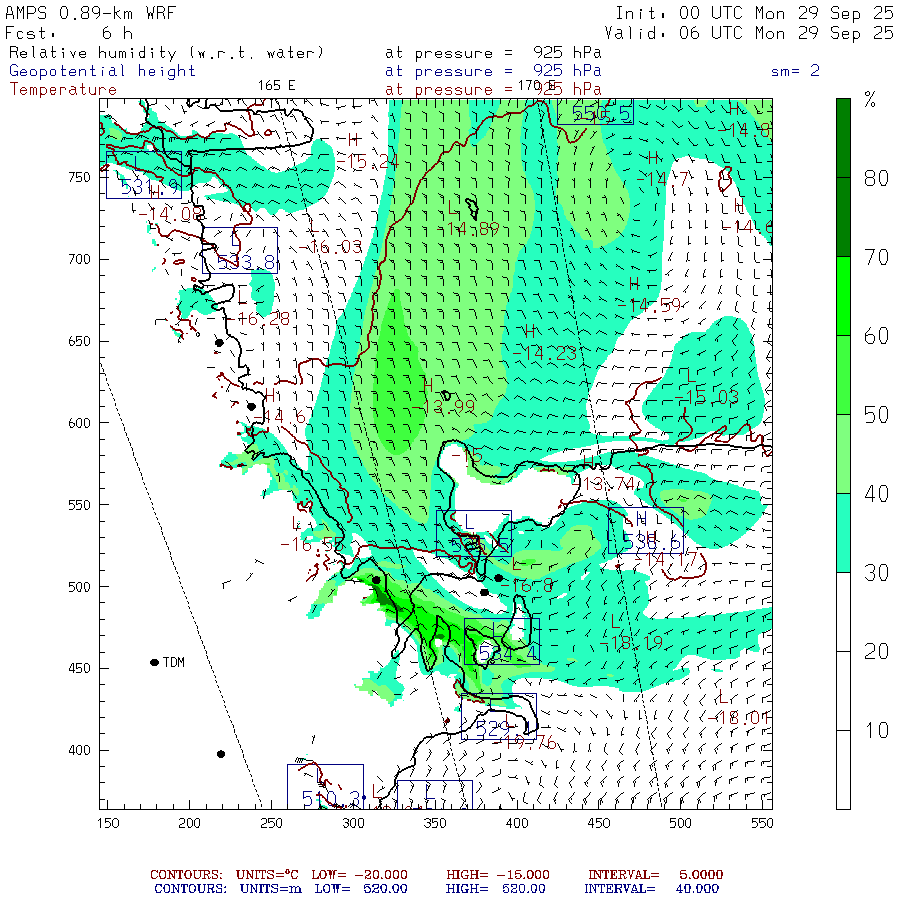This screenshot has width=900, height=900.
Task: Click the 'AMPS 0.89-km WRF' title text
Action: 90,13
